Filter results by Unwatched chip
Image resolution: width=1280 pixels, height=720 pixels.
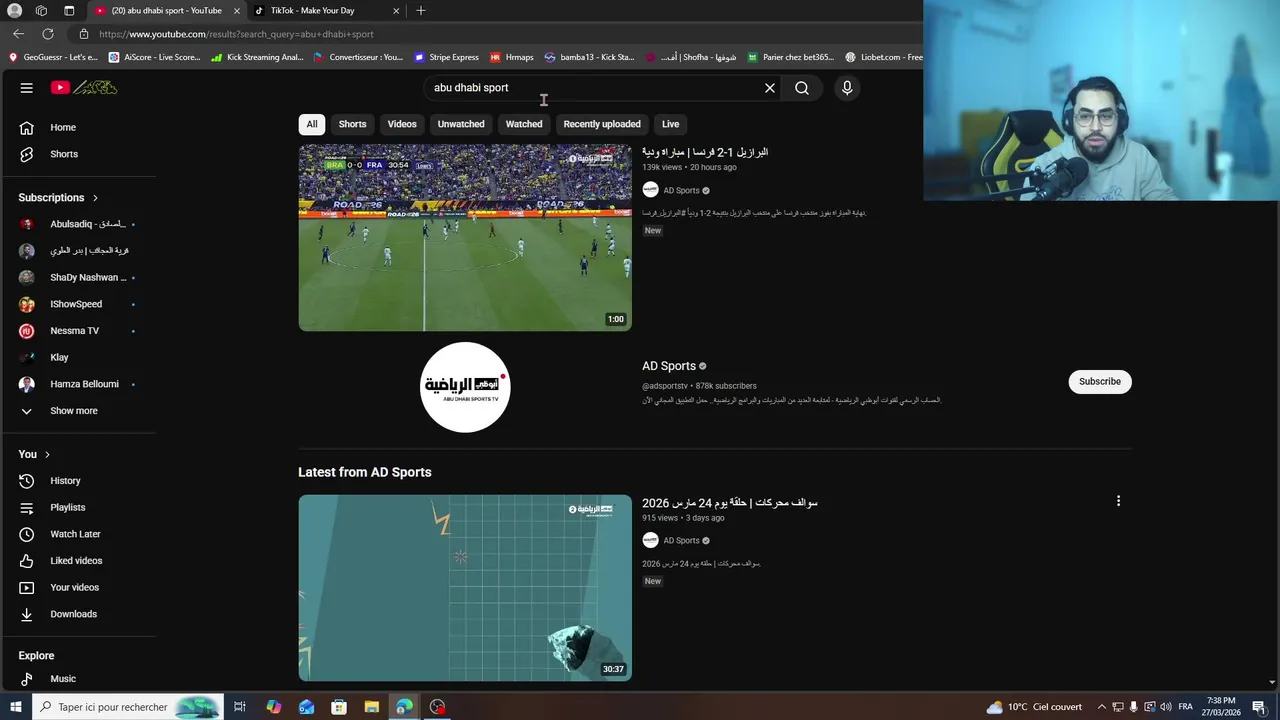(461, 124)
